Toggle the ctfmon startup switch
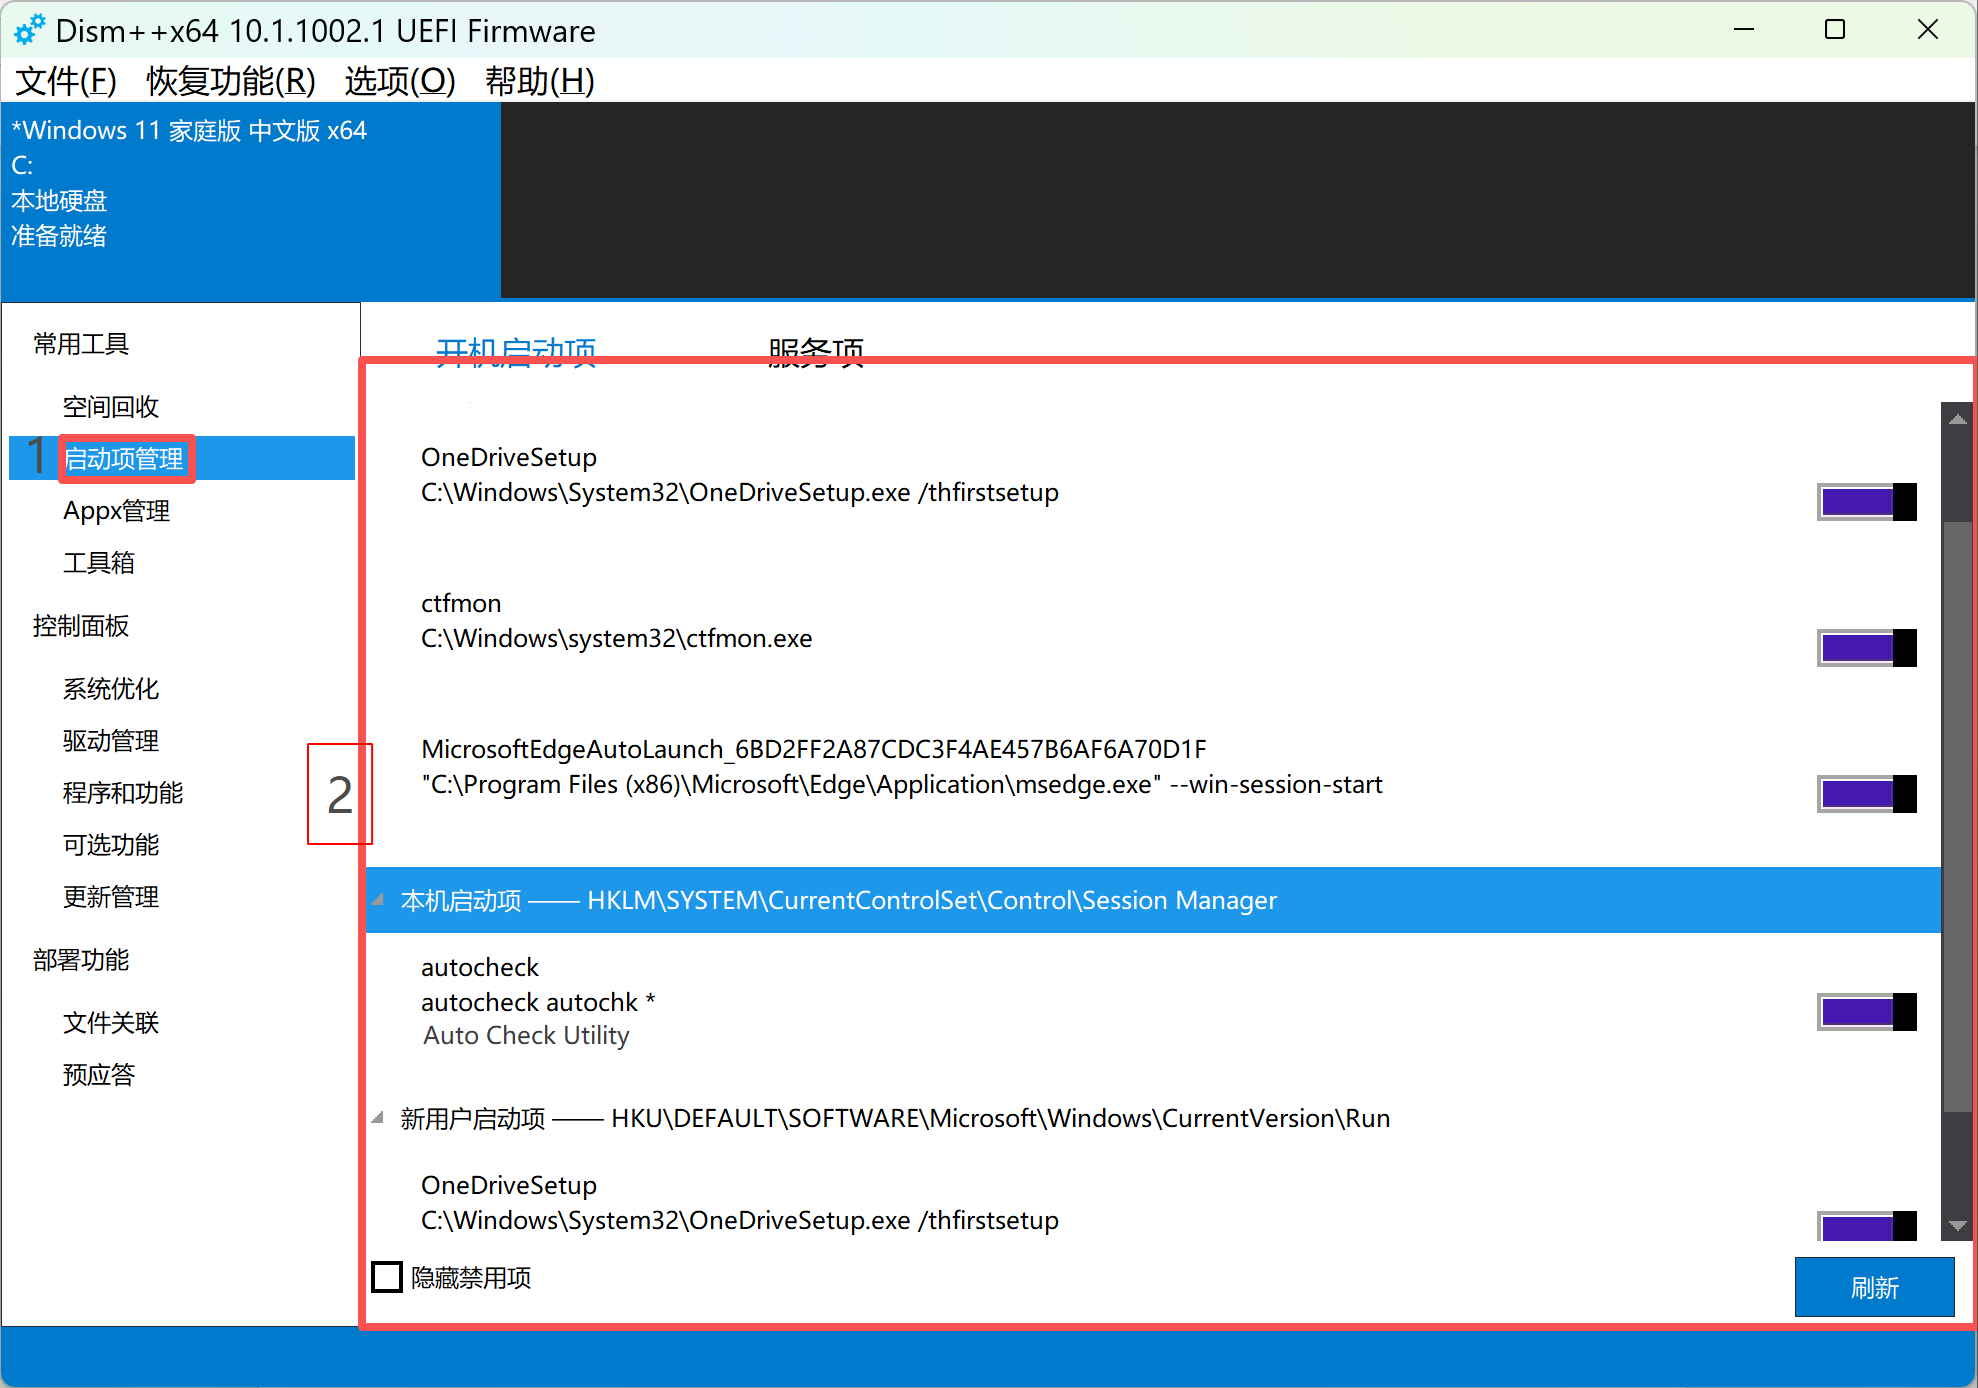Viewport: 1978px width, 1388px height. [1866, 648]
